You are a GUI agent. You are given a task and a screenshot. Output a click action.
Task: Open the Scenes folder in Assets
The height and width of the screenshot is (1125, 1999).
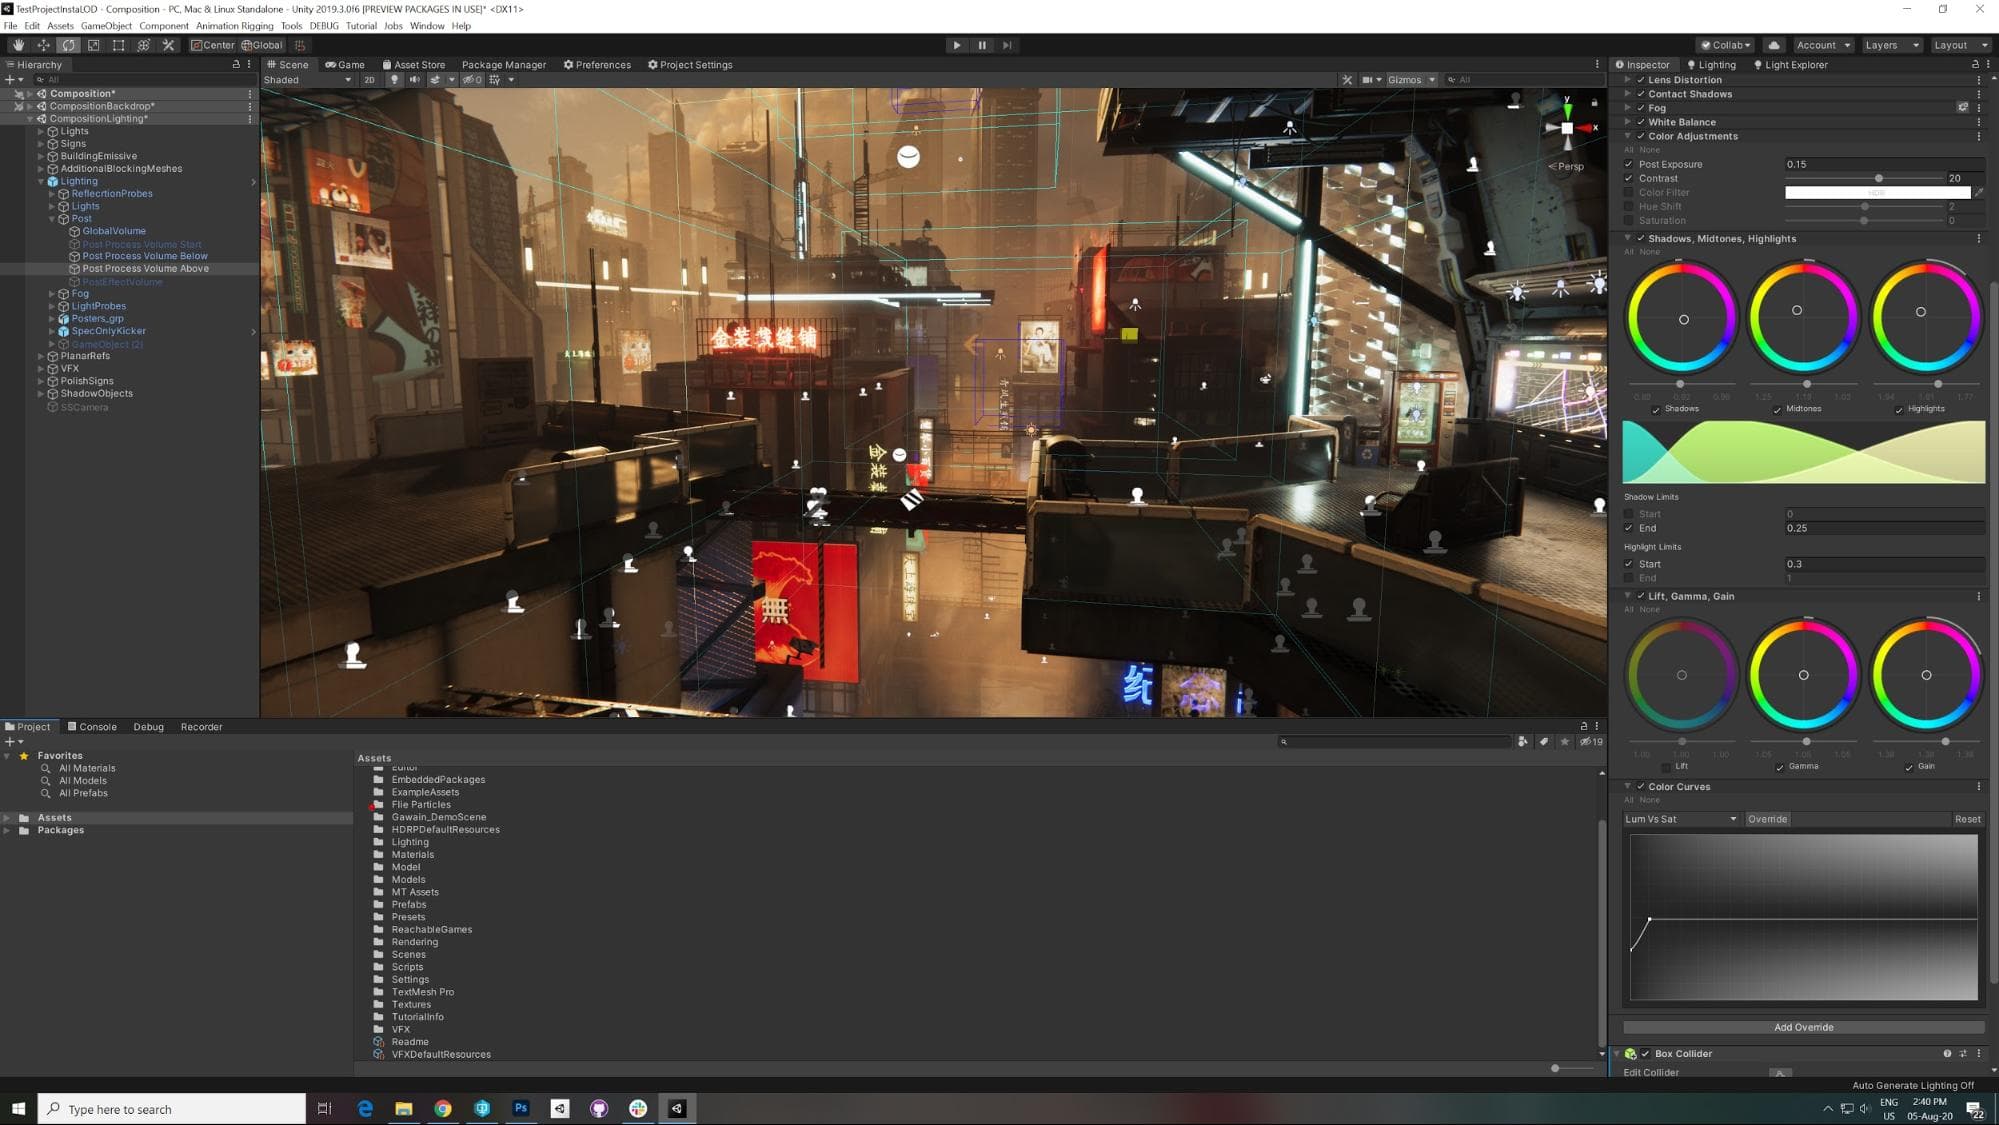coord(408,955)
